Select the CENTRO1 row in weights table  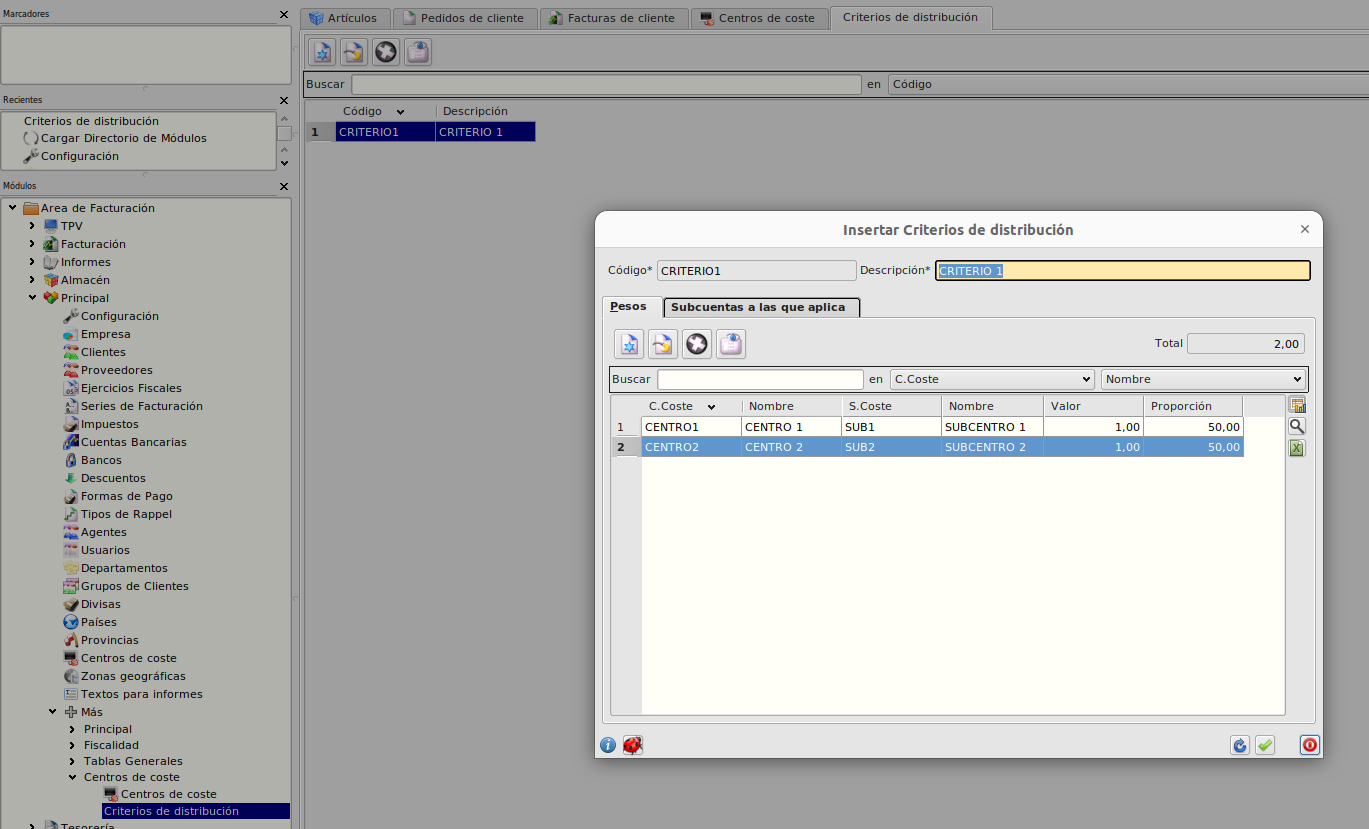[927, 427]
